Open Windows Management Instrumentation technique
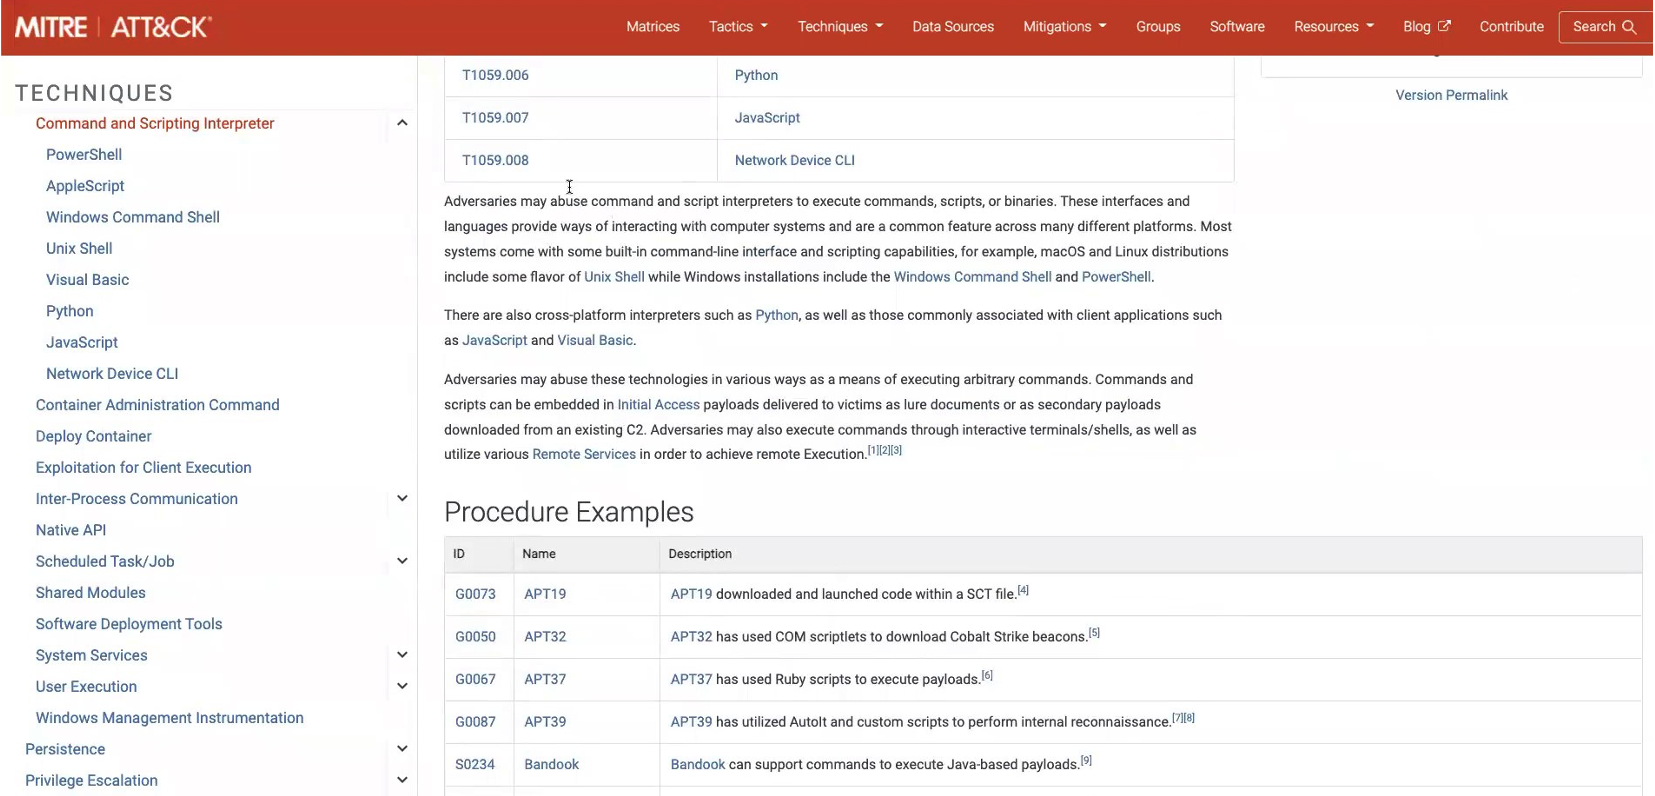This screenshot has height=796, width=1655. (170, 718)
